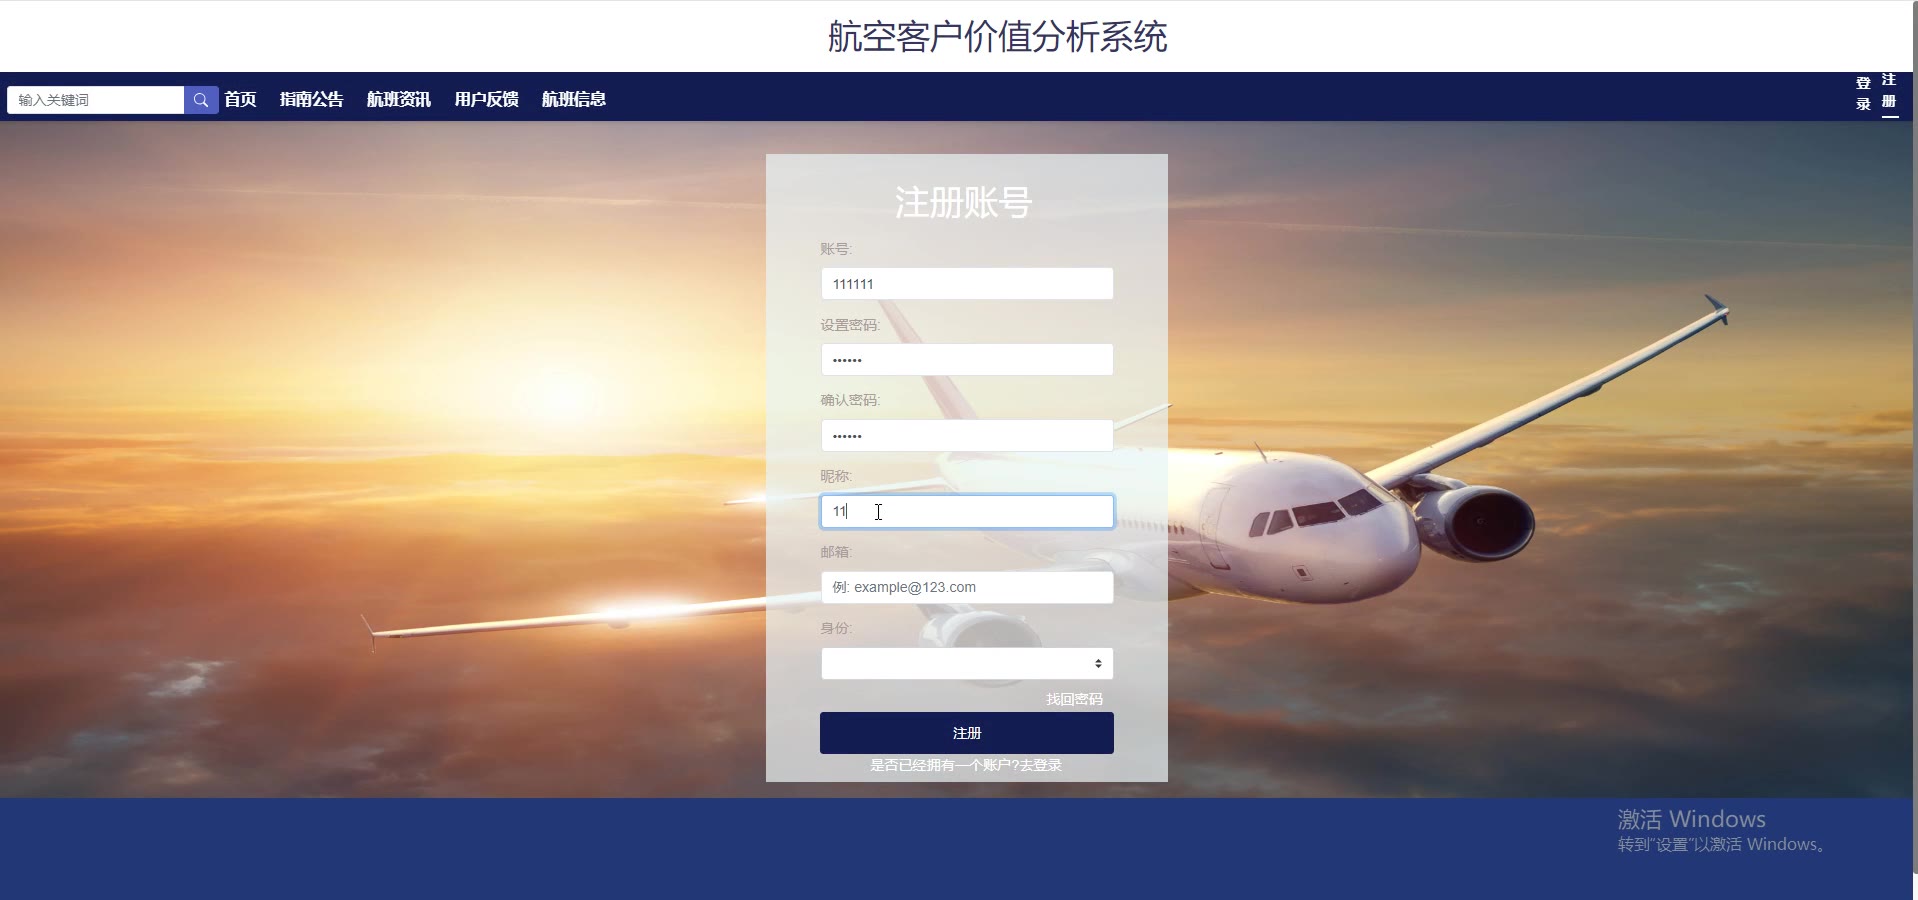Click 是否已经拥有一个账户?去登录 link

966,765
